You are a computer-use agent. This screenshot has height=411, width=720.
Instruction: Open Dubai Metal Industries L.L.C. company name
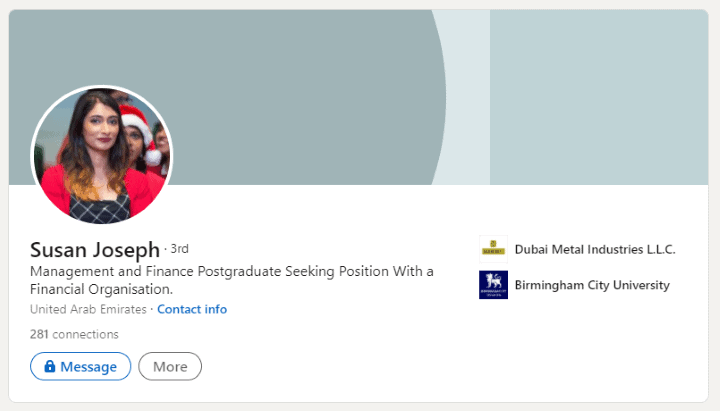[x=595, y=249]
